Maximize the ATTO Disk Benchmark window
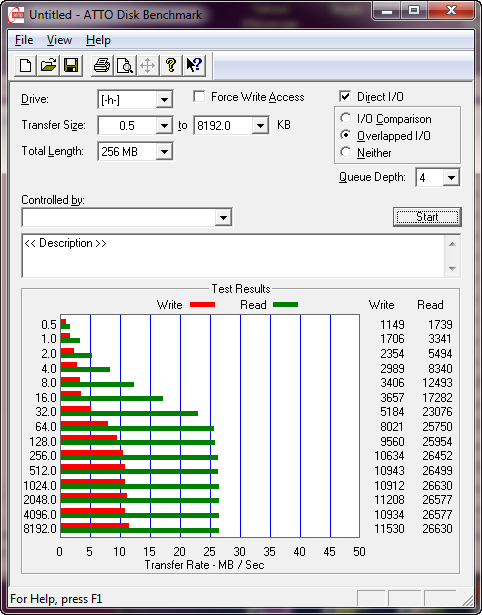The image size is (482, 615). click(x=414, y=11)
